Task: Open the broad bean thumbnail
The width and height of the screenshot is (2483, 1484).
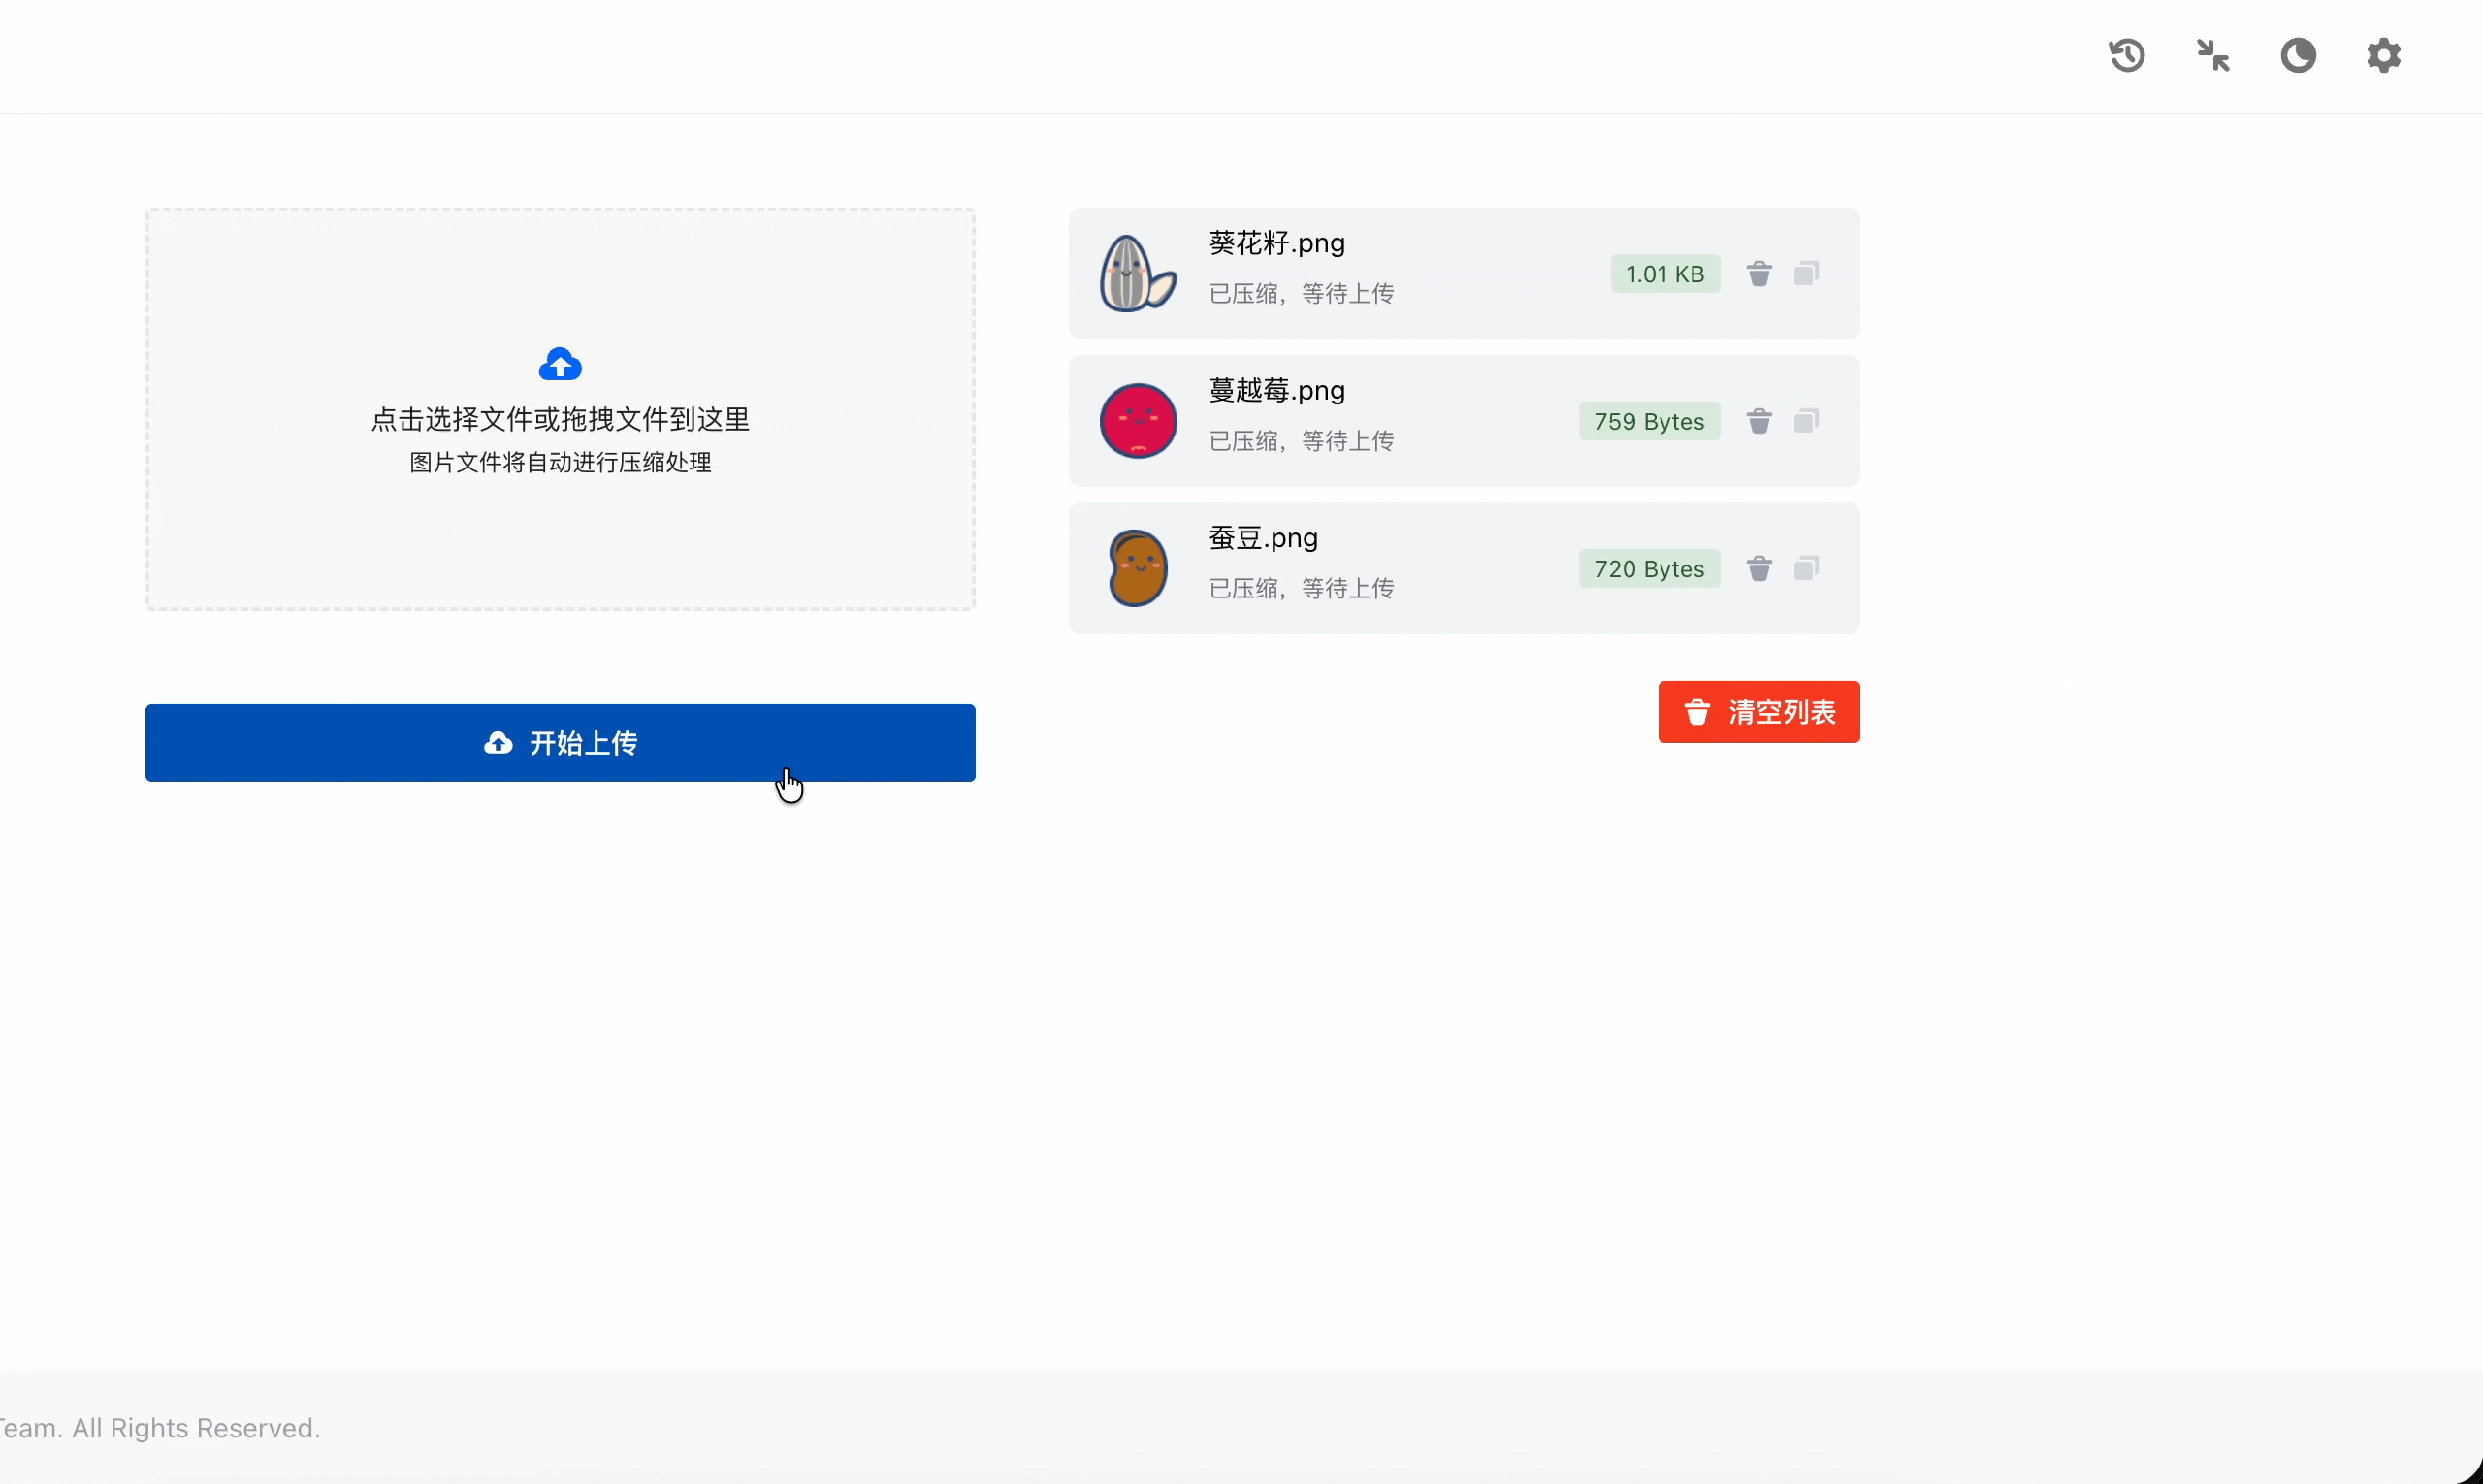Action: [x=1138, y=568]
